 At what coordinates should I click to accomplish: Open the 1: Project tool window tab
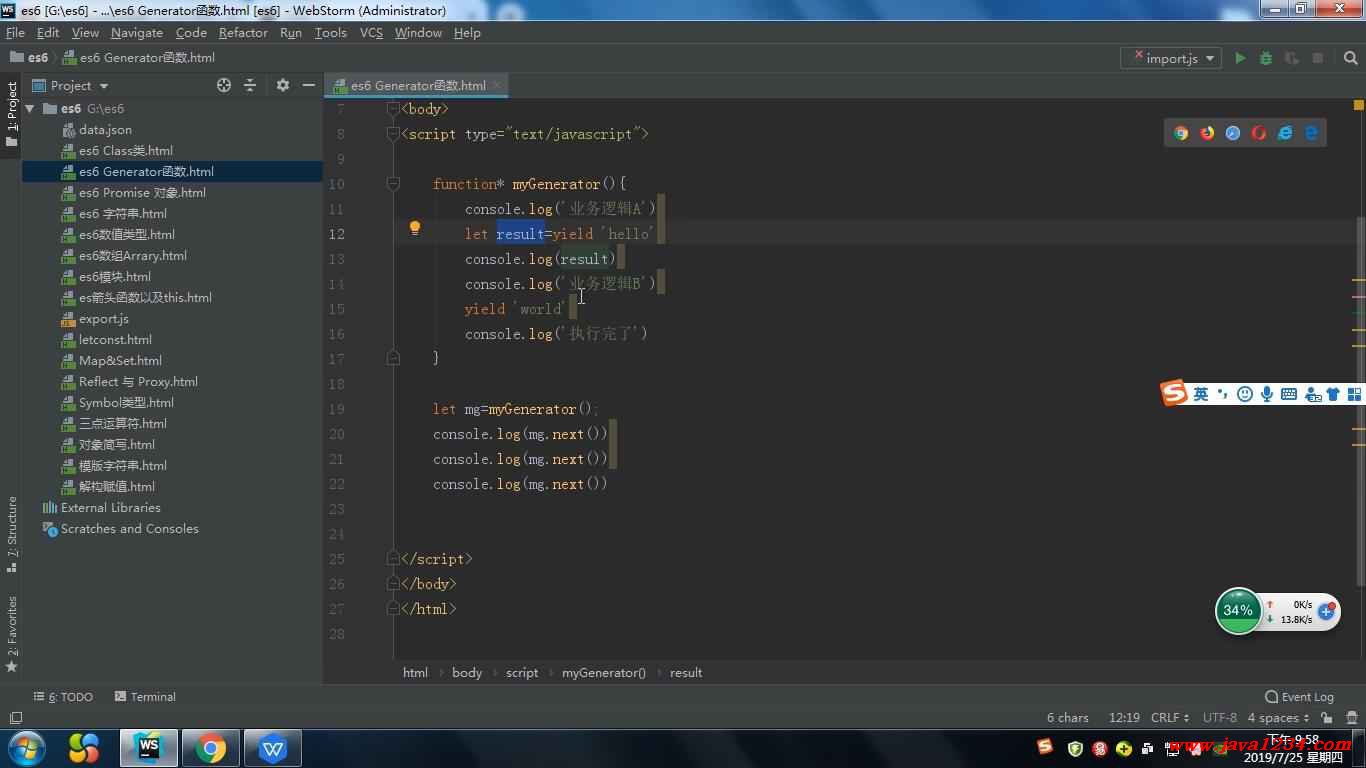[11, 114]
